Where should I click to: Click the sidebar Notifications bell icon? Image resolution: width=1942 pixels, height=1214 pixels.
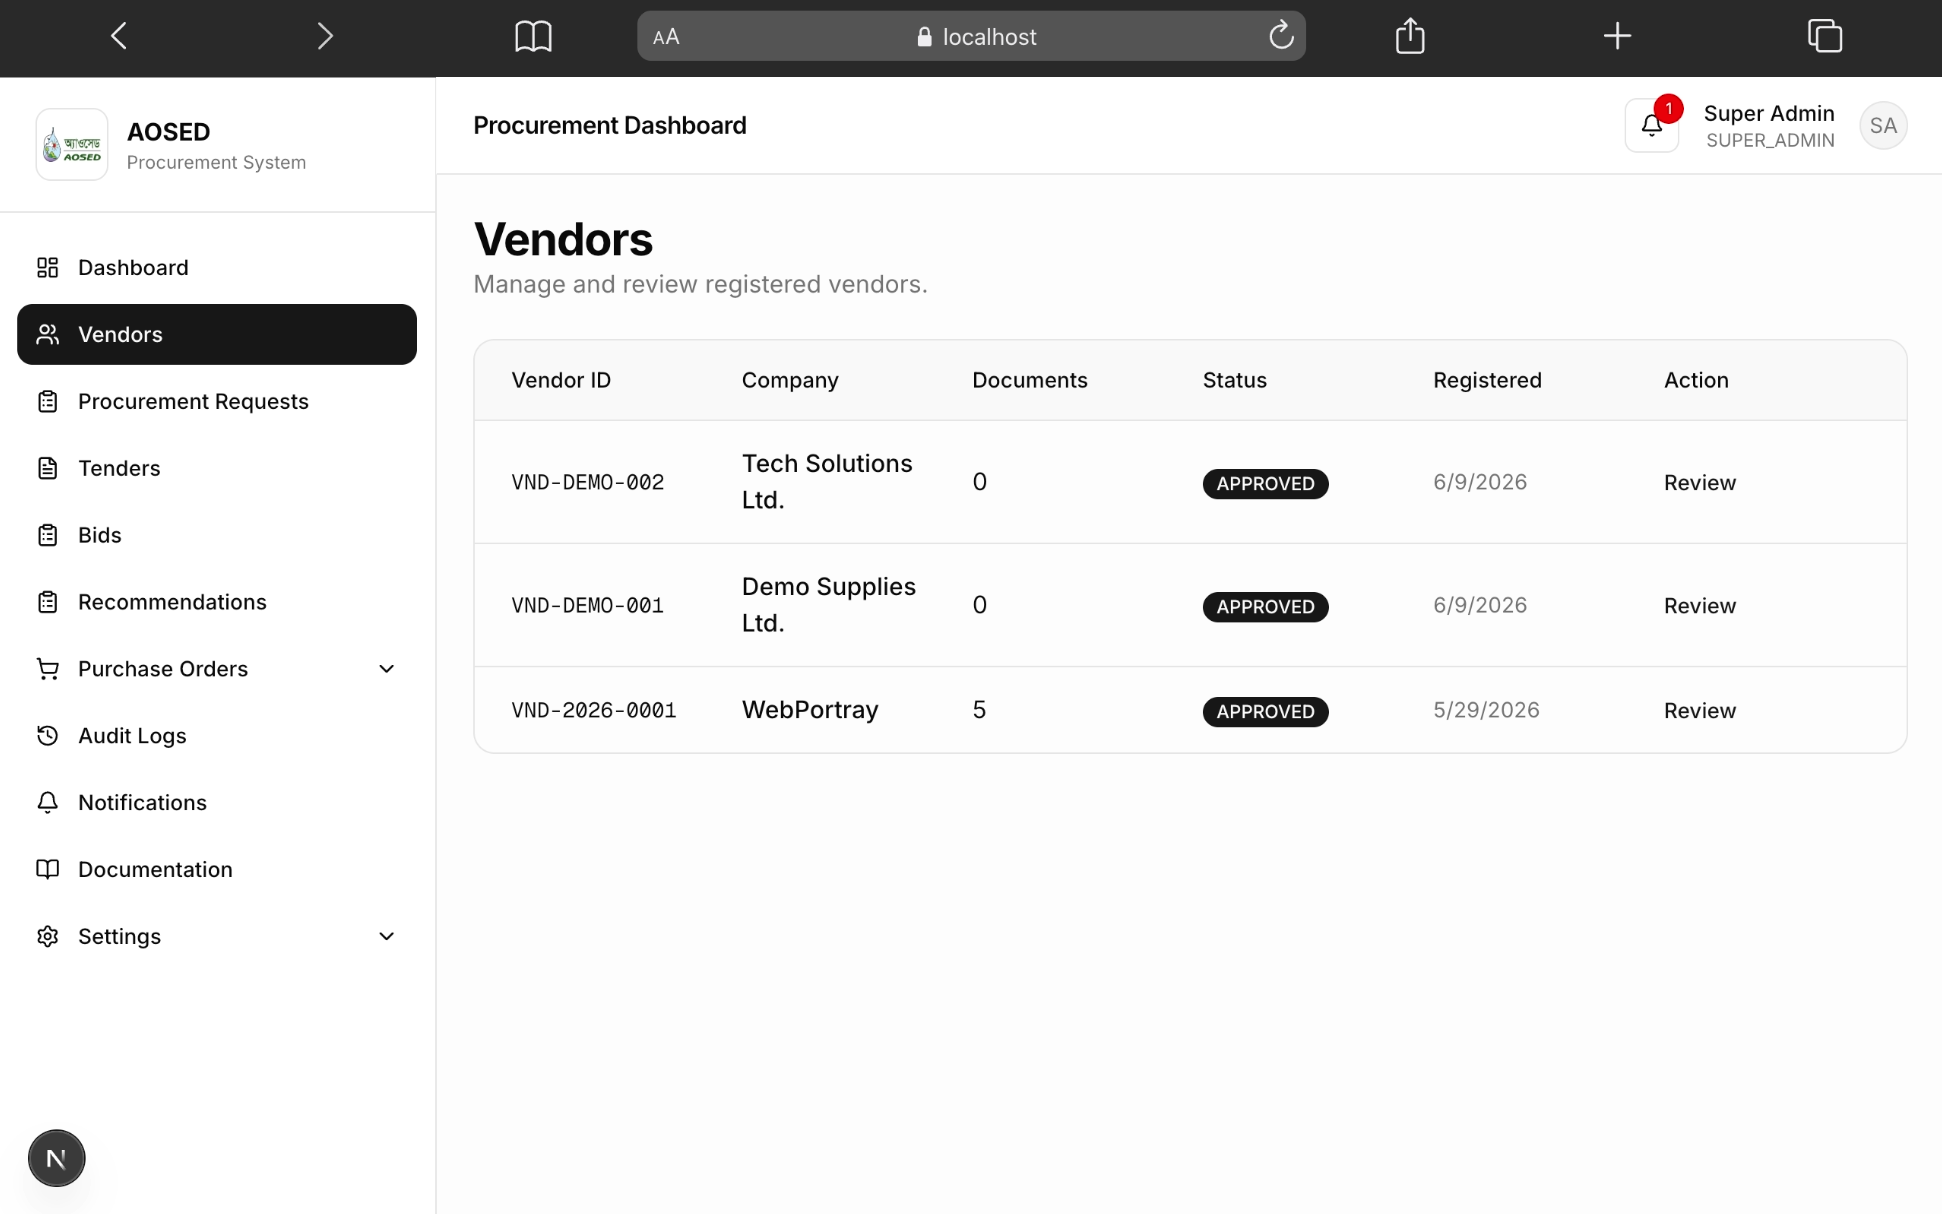coord(47,803)
